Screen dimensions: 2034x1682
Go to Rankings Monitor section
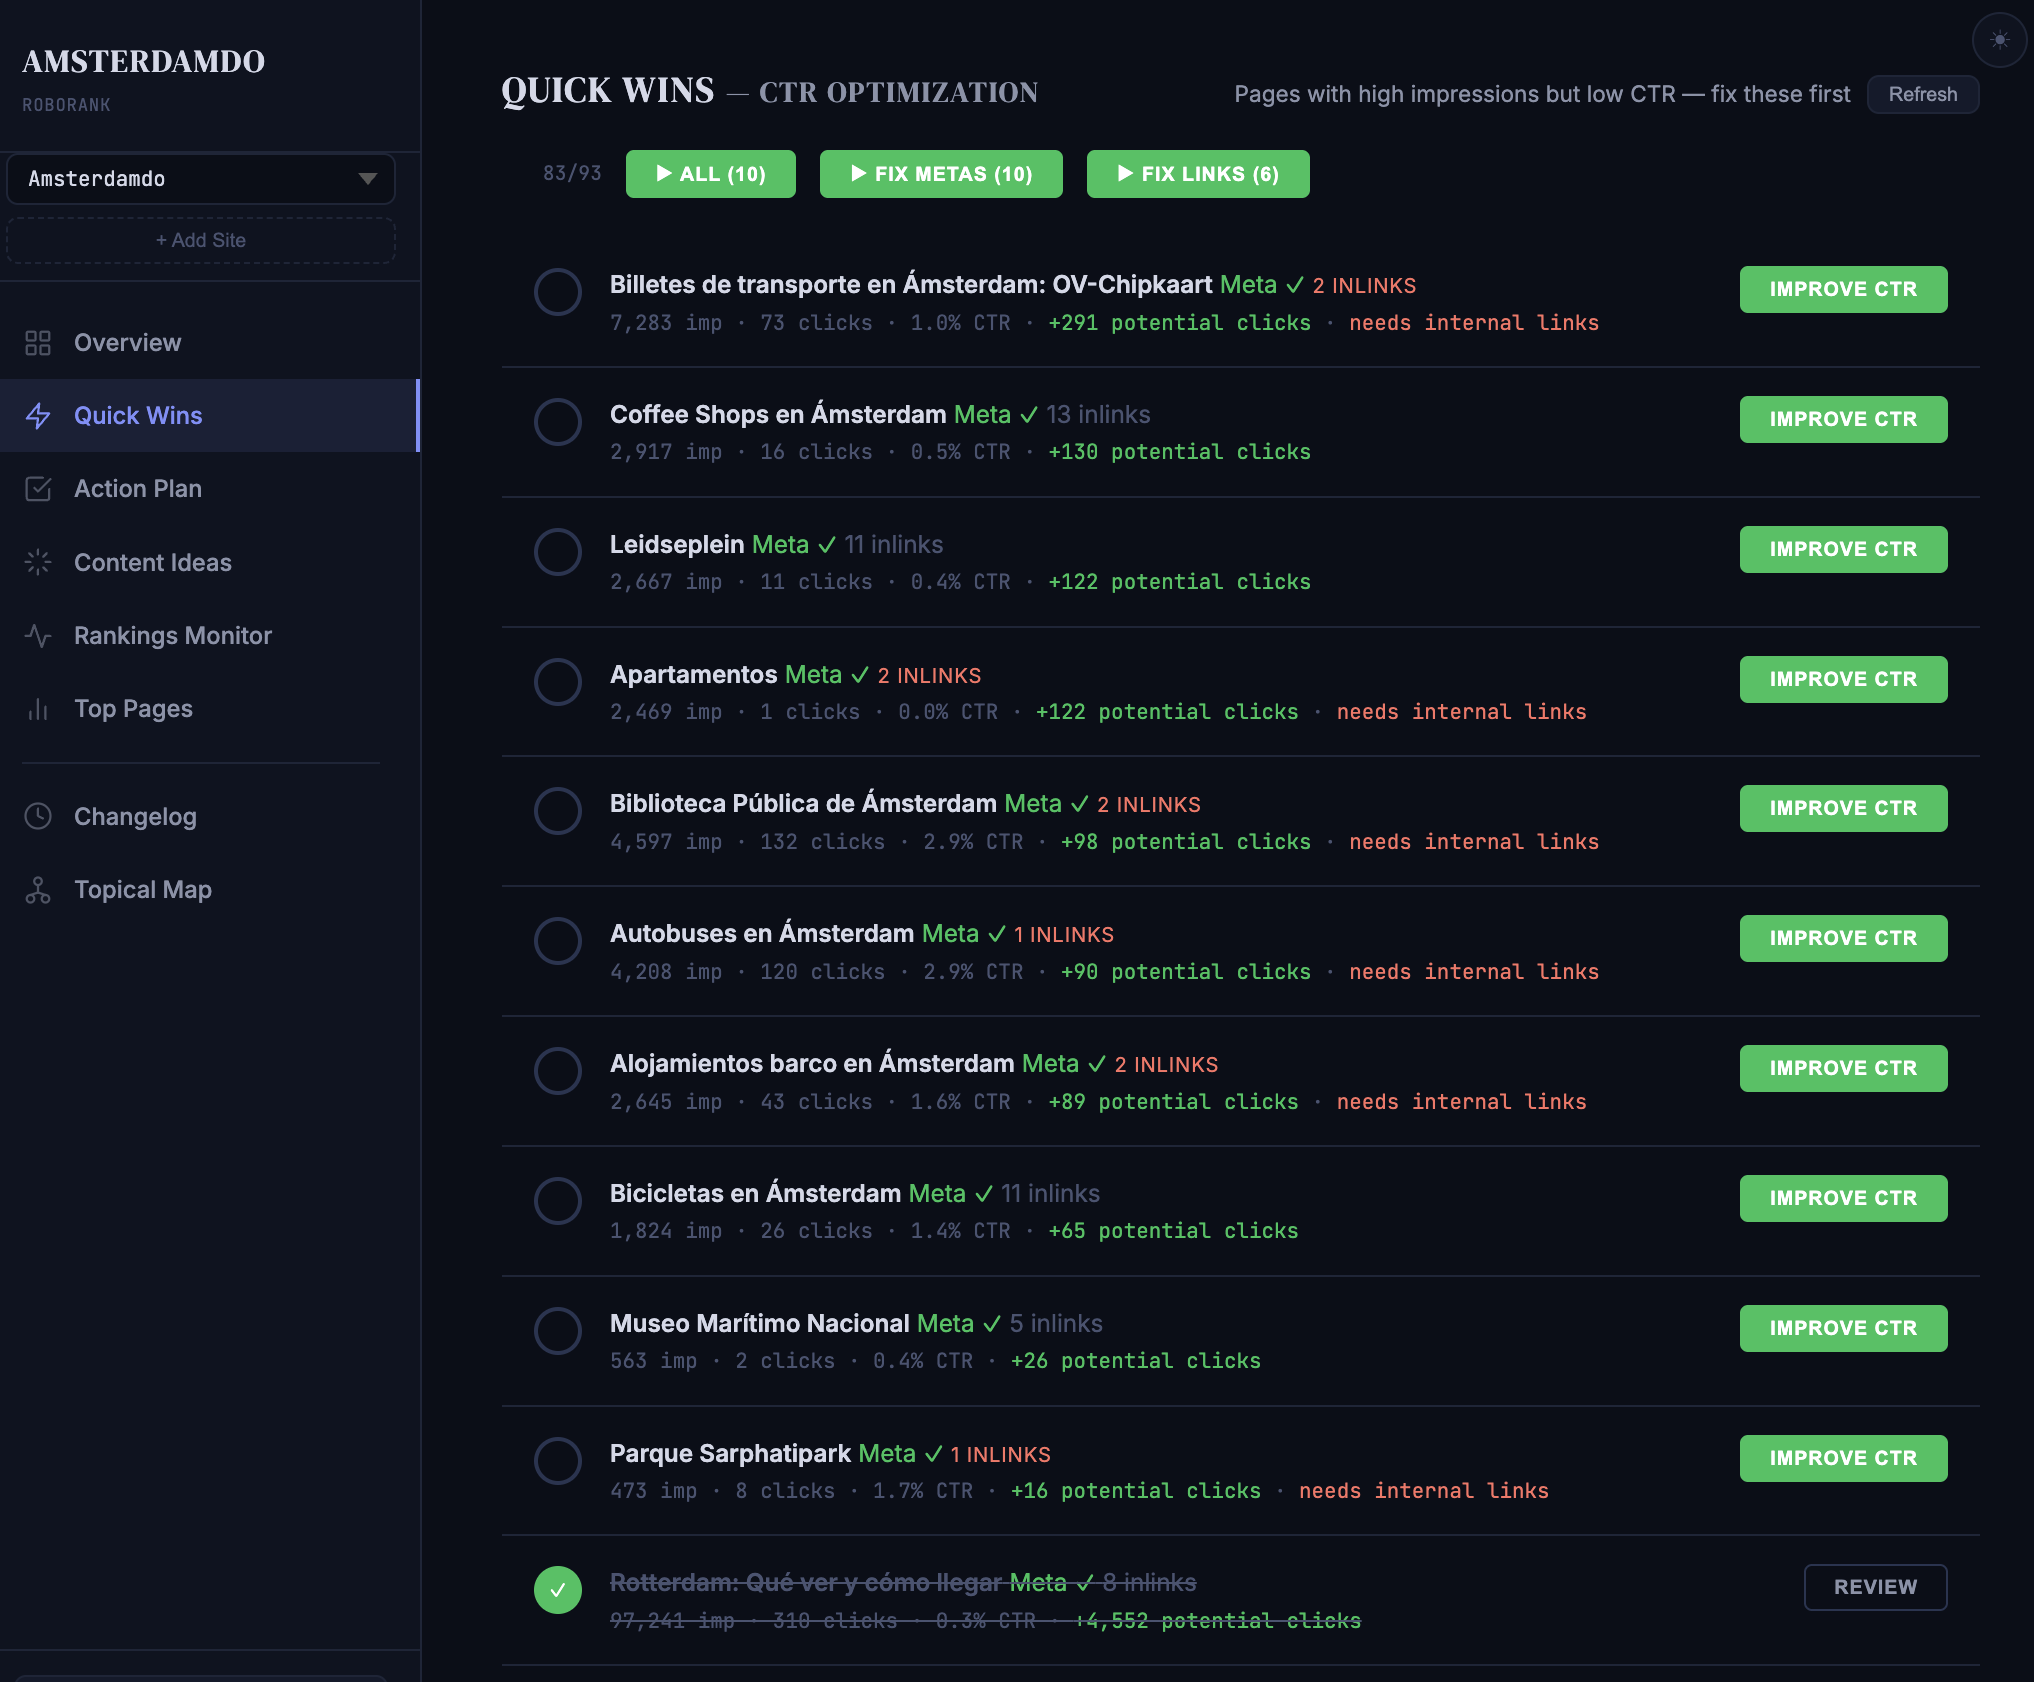[173, 636]
